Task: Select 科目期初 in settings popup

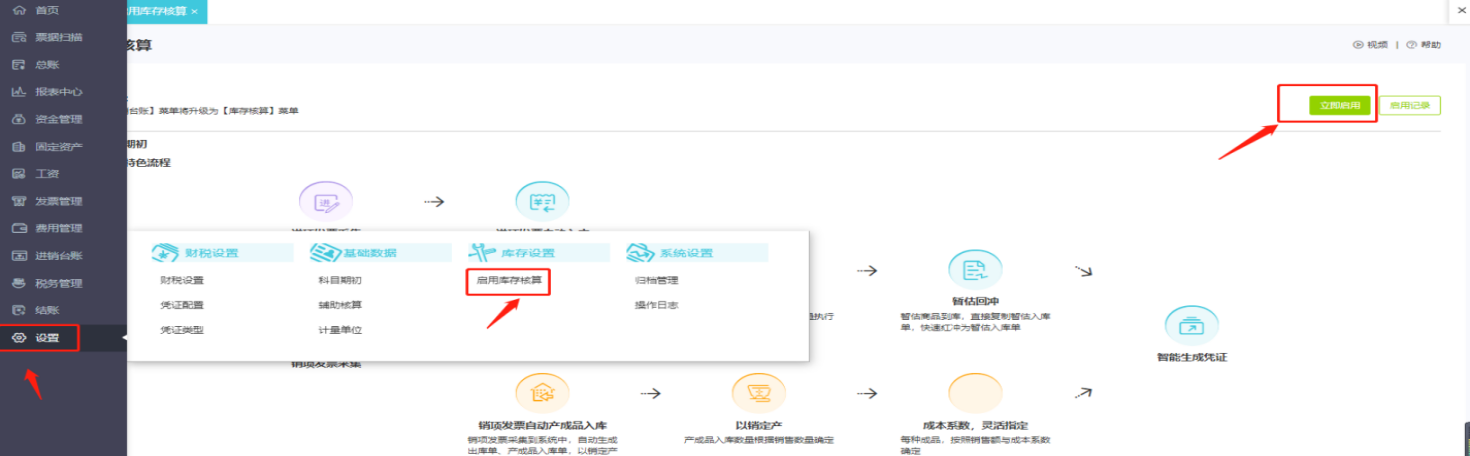Action: click(340, 280)
